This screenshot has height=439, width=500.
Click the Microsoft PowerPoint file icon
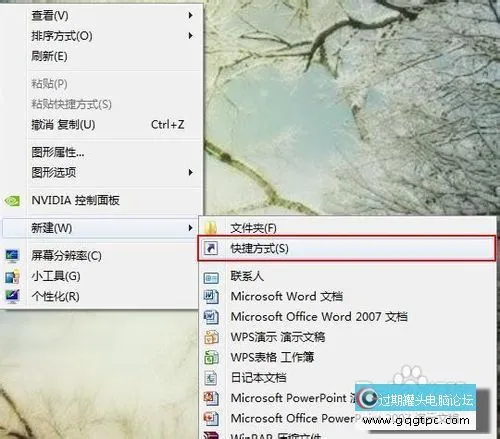point(211,398)
